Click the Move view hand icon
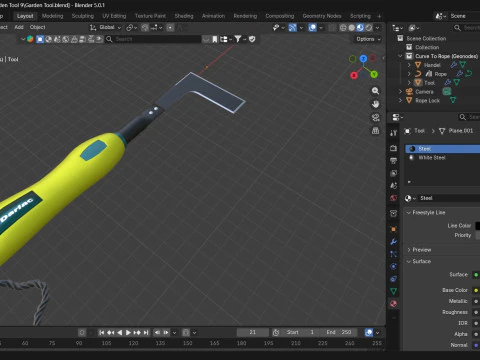Screen dimensions: 480x360 point(375,104)
